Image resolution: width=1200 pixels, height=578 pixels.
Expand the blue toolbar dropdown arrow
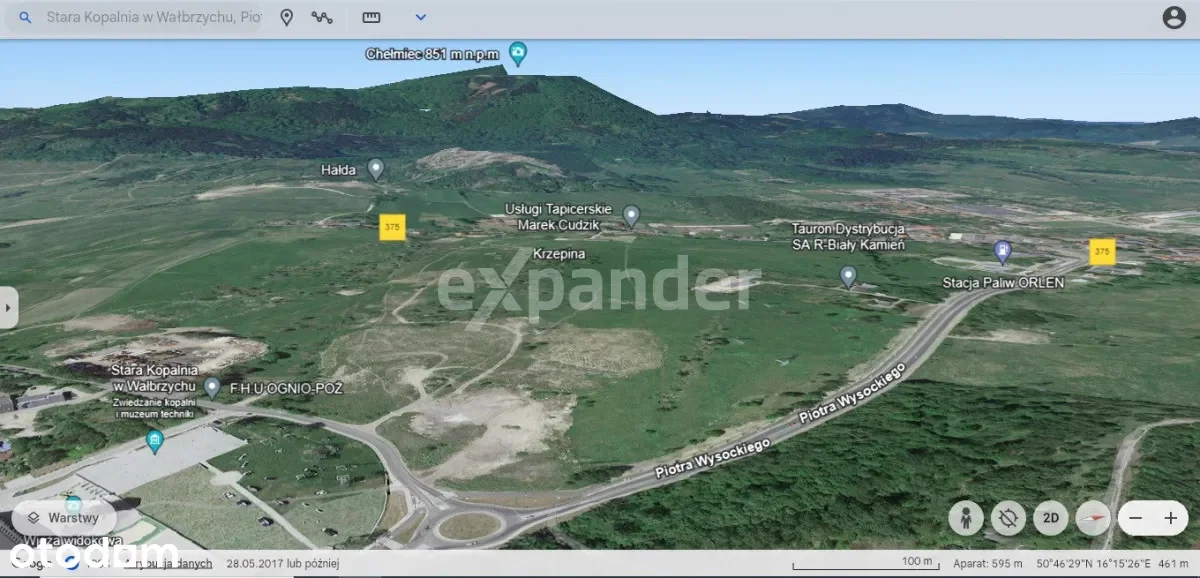click(421, 18)
